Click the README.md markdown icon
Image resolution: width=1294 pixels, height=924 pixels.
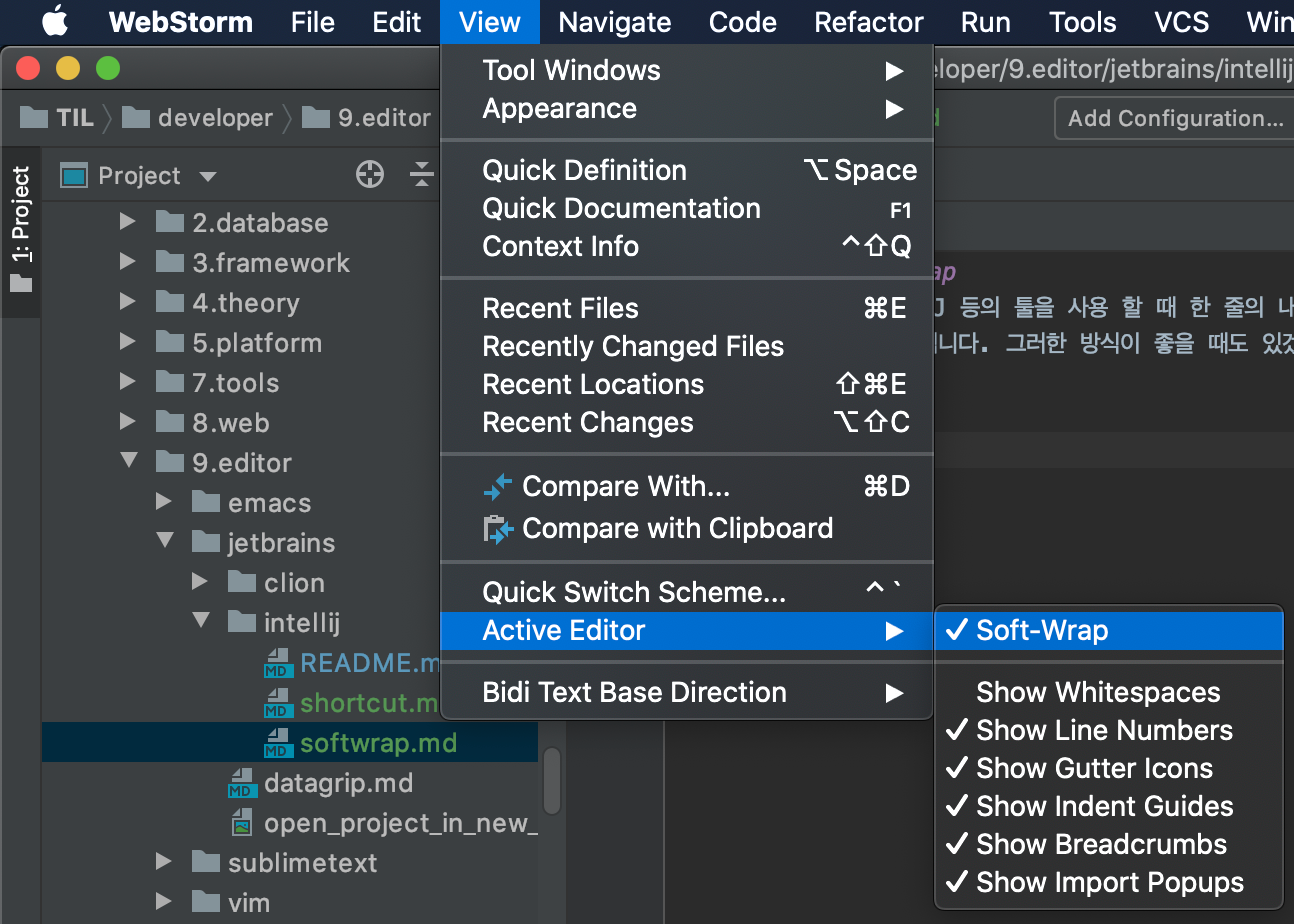(277, 663)
